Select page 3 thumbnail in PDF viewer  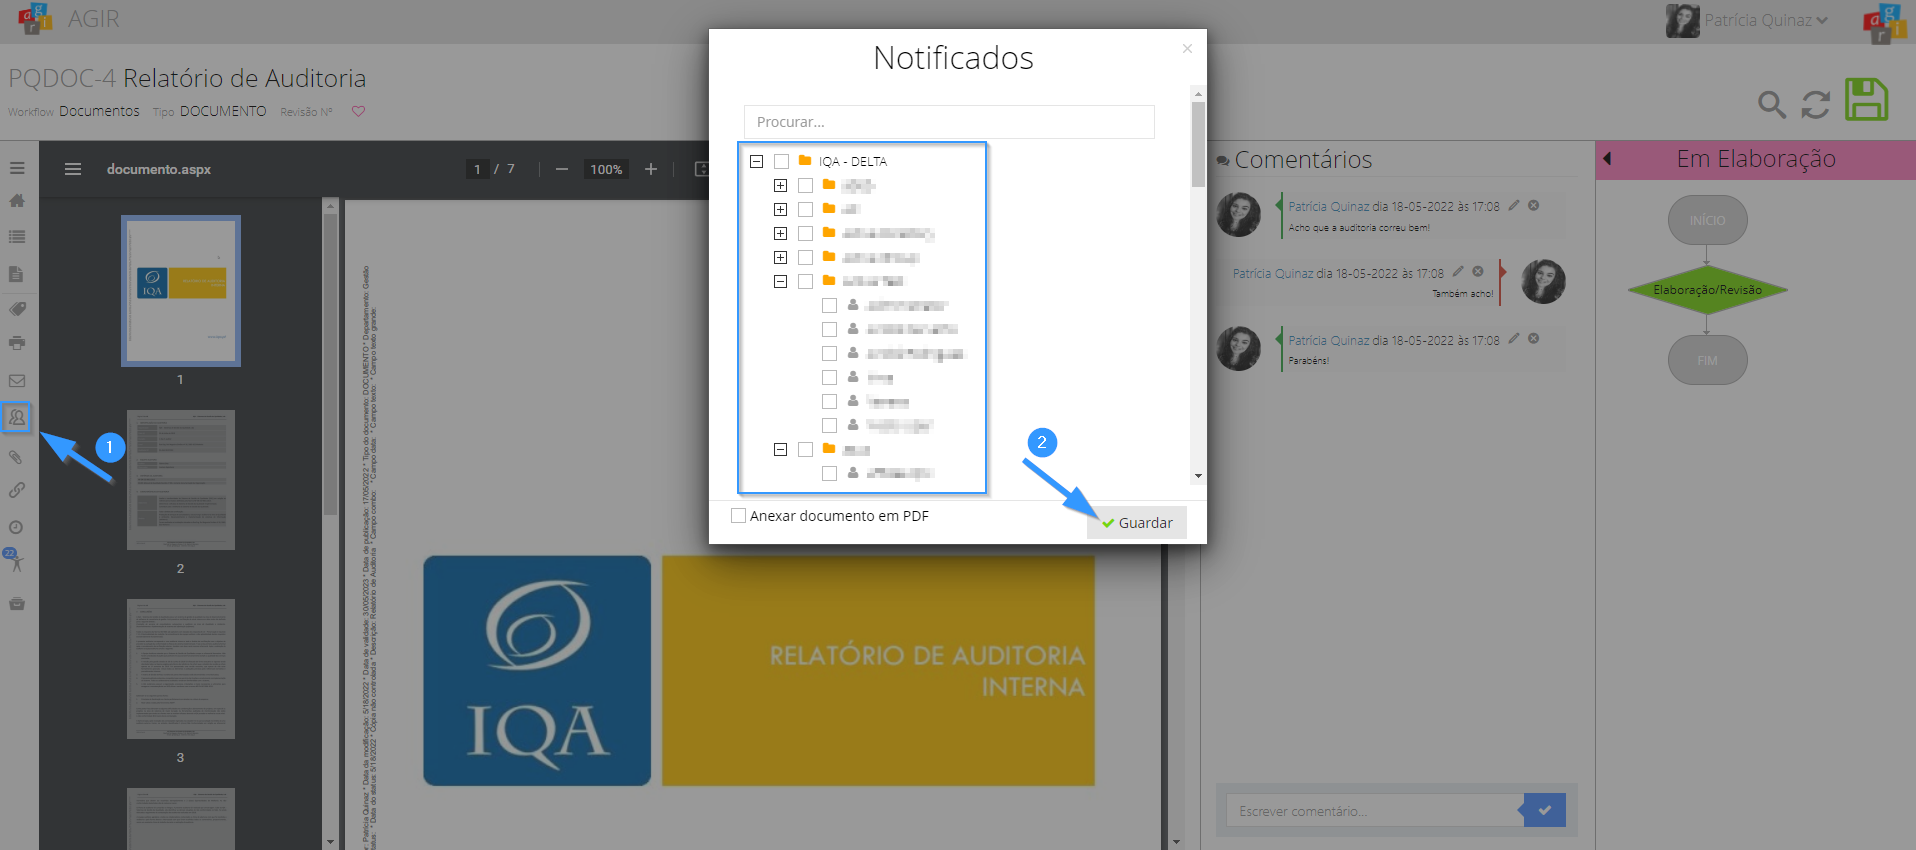pos(181,669)
